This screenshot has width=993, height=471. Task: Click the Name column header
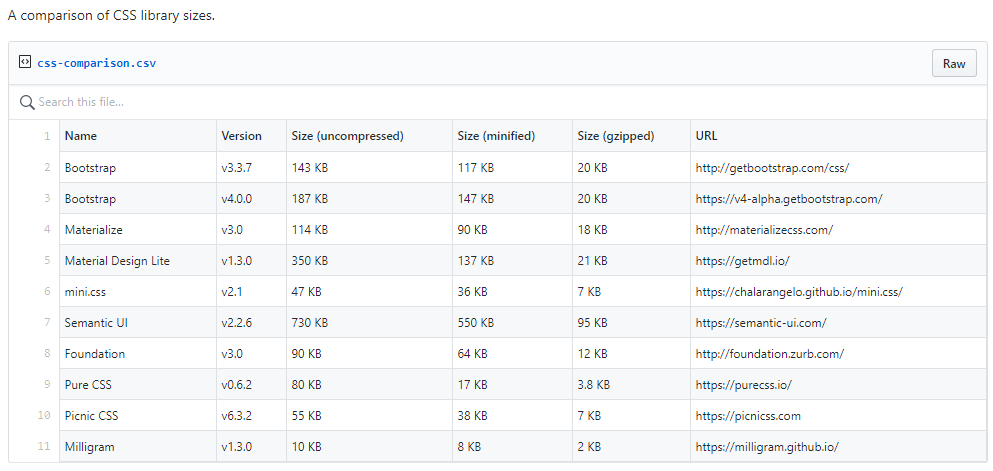point(81,136)
